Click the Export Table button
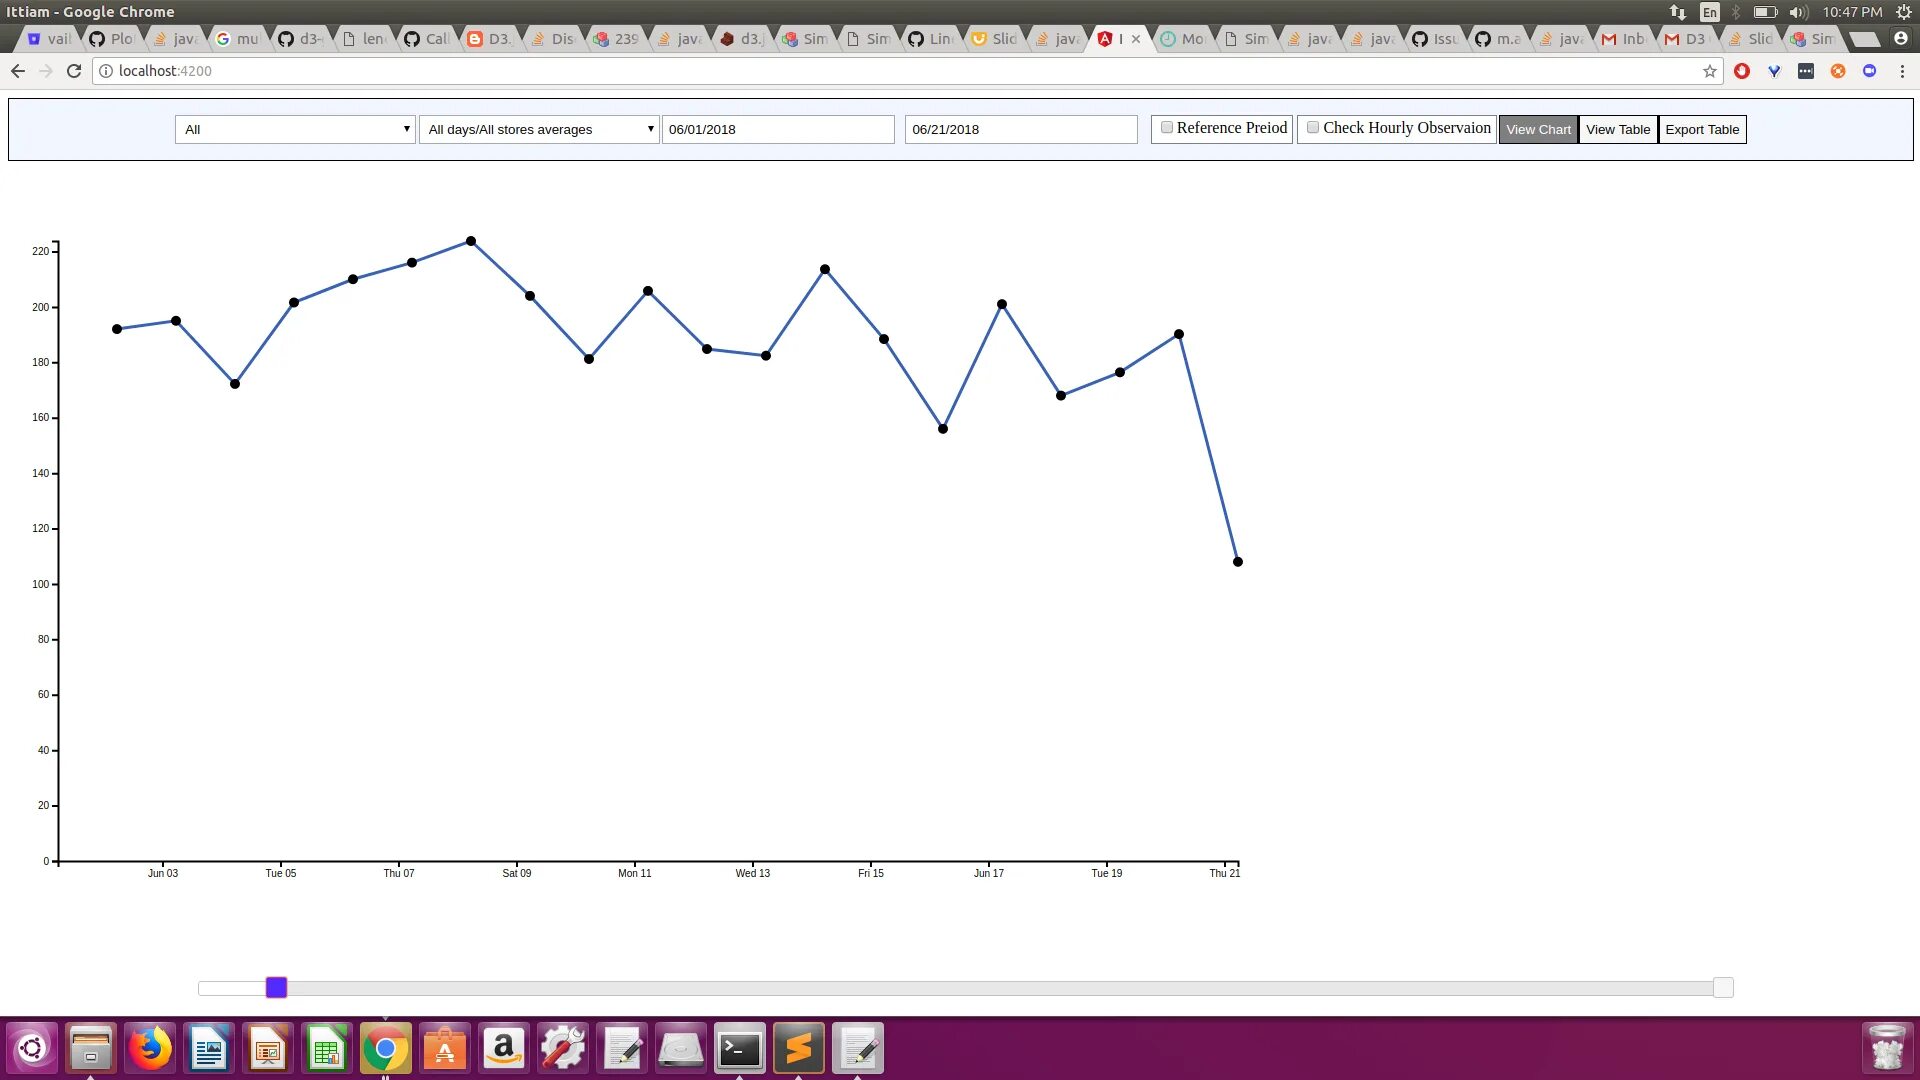Image resolution: width=1920 pixels, height=1080 pixels. [1702, 130]
